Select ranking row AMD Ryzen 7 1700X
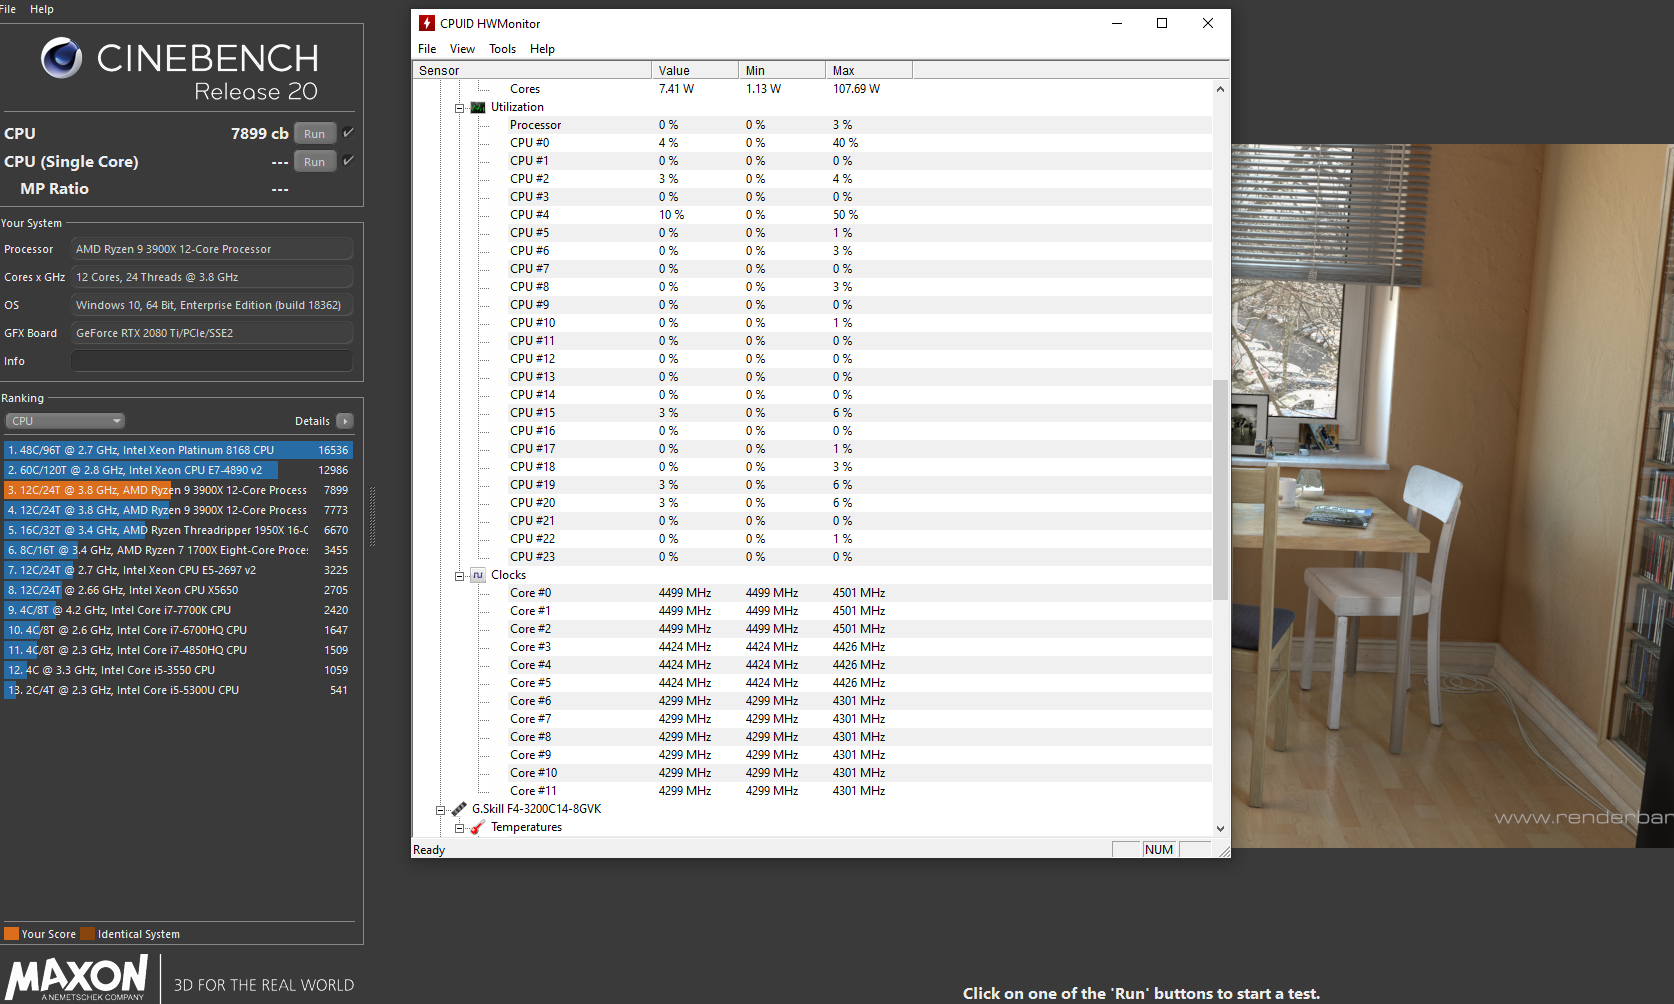 coord(178,550)
